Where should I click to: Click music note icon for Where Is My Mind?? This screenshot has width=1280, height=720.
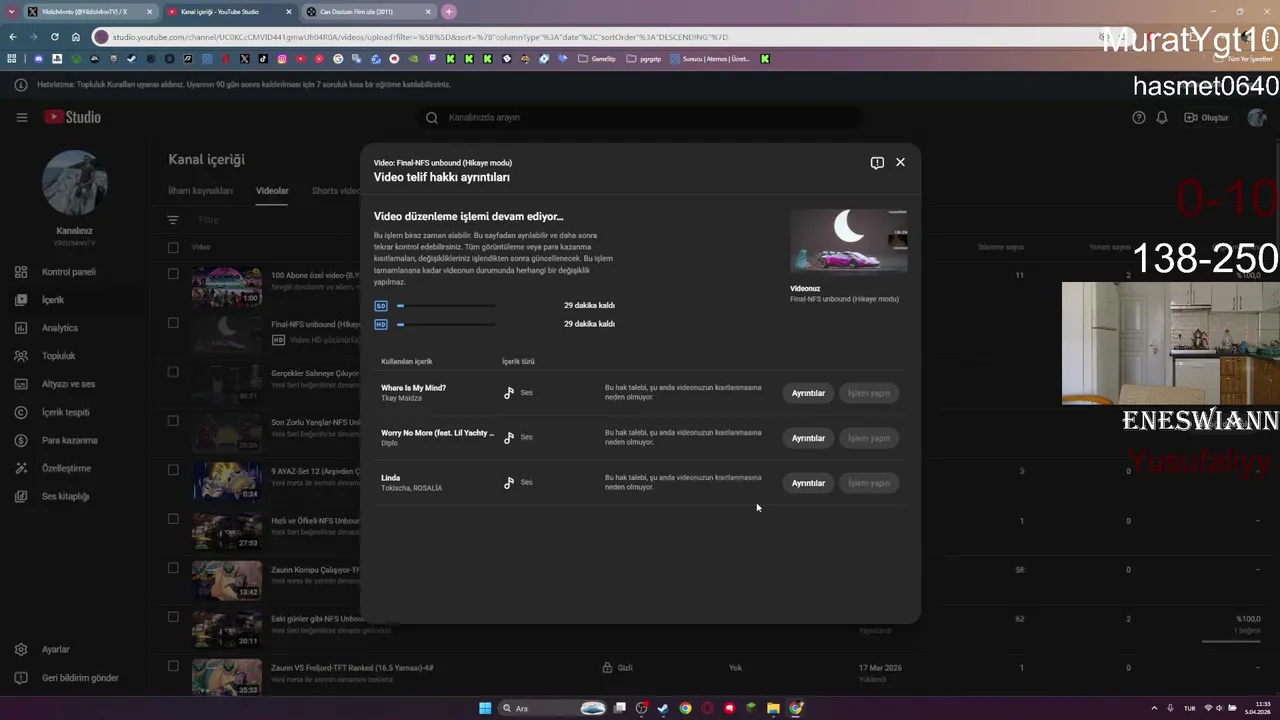(x=509, y=393)
